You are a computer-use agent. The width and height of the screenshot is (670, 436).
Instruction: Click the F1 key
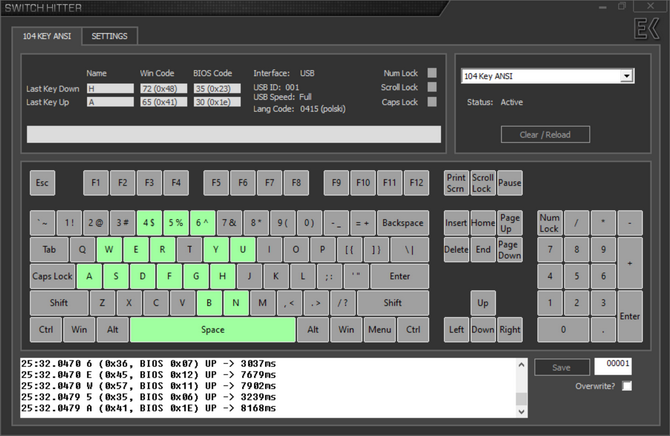pos(96,183)
